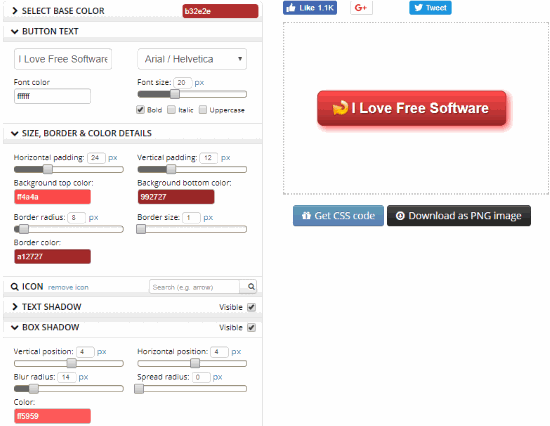
Task: Click the Blur radius value field
Action: [67, 377]
